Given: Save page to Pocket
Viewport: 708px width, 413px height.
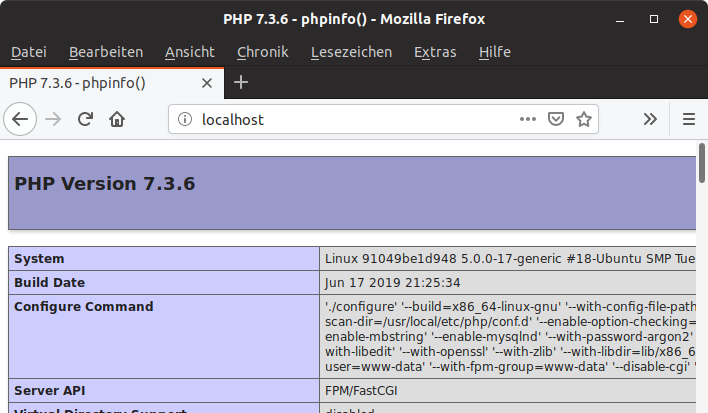Looking at the screenshot, I should pos(556,119).
